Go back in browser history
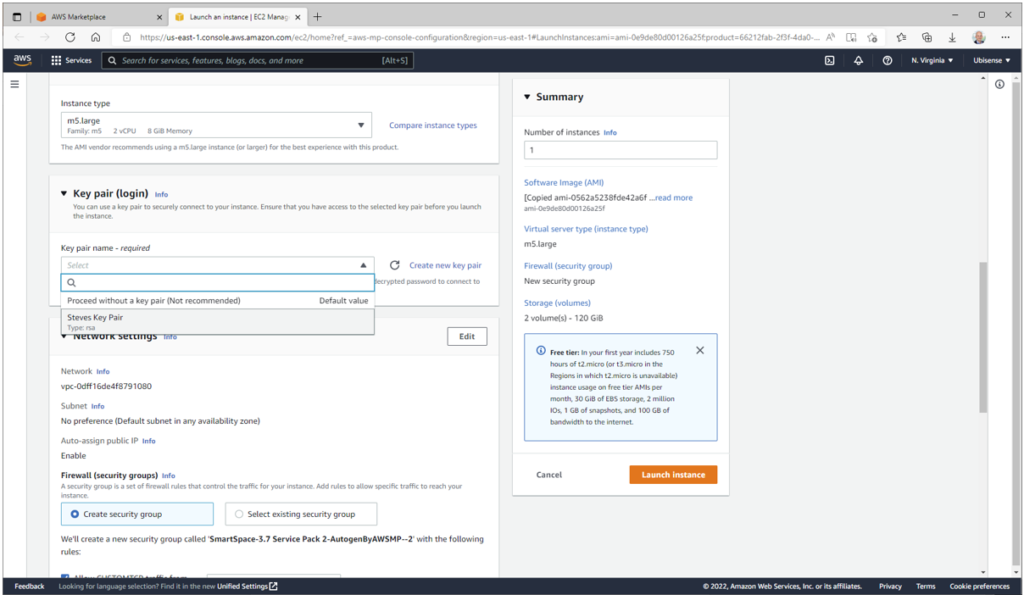1024x595 pixels. (19, 37)
